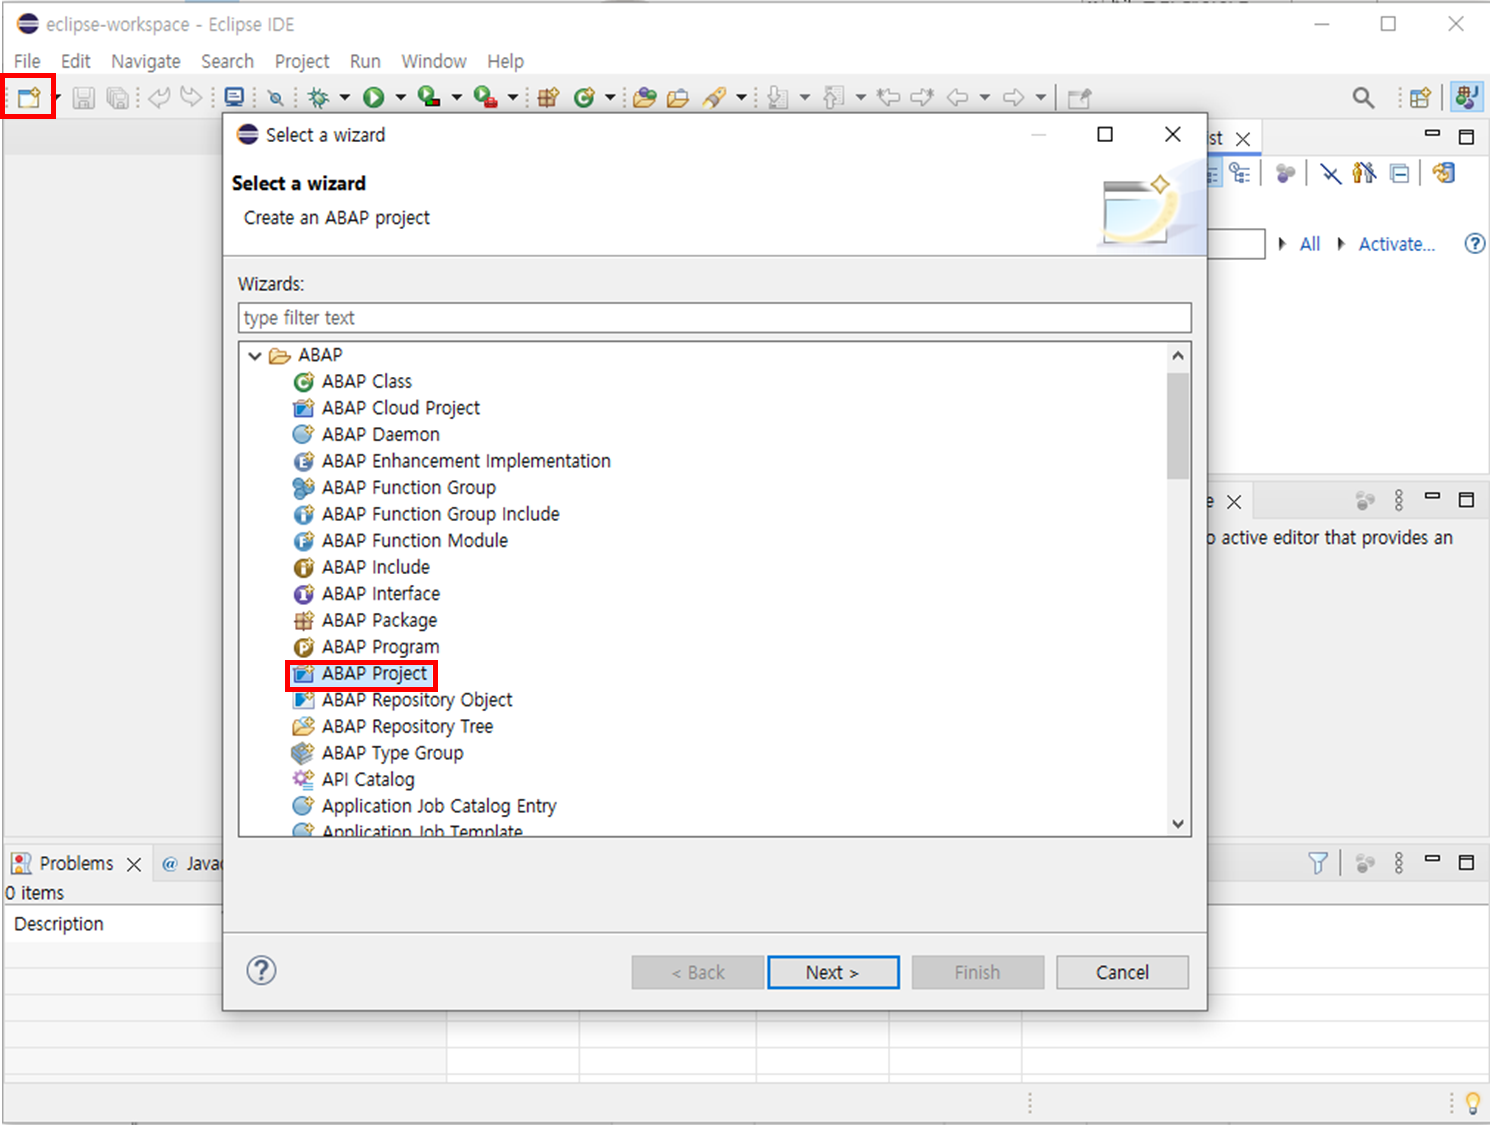Click the skip all breakpoints icon
The height and width of the screenshot is (1125, 1490).
point(275,97)
